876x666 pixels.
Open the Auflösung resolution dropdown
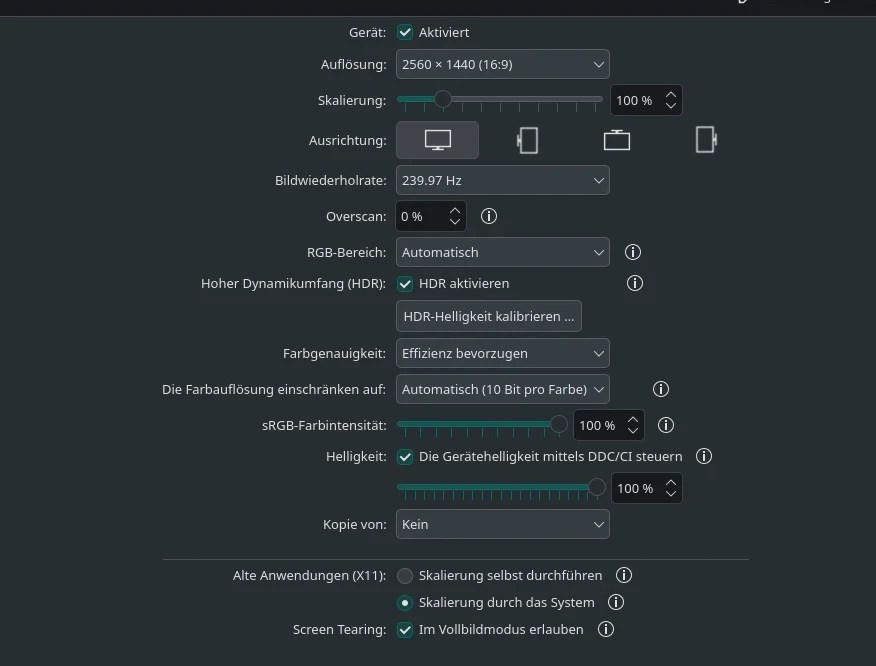click(x=503, y=64)
